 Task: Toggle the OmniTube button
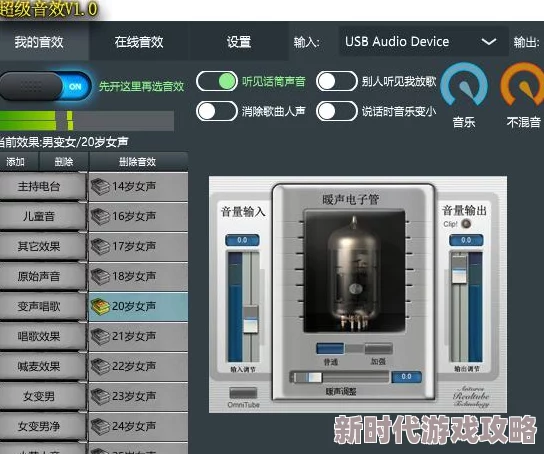[243, 393]
